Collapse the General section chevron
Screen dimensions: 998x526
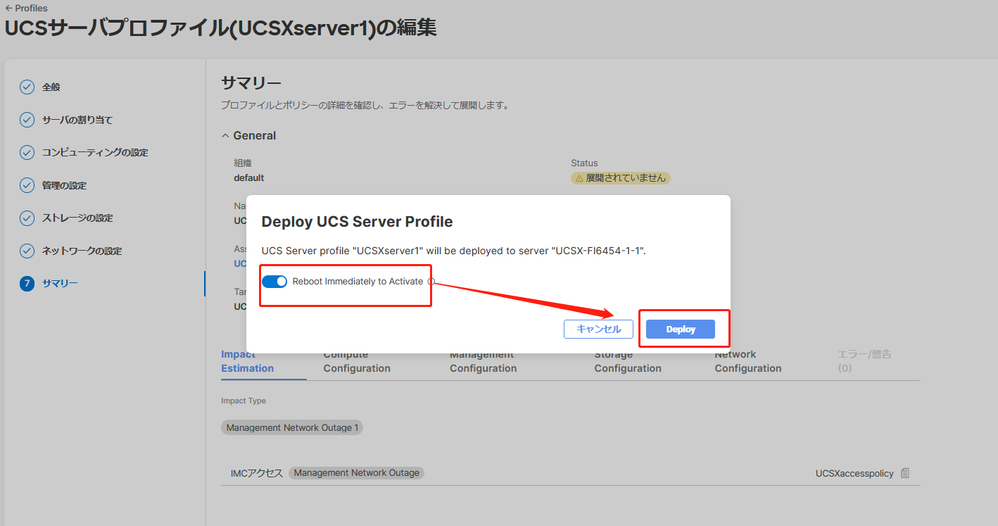[x=225, y=136]
